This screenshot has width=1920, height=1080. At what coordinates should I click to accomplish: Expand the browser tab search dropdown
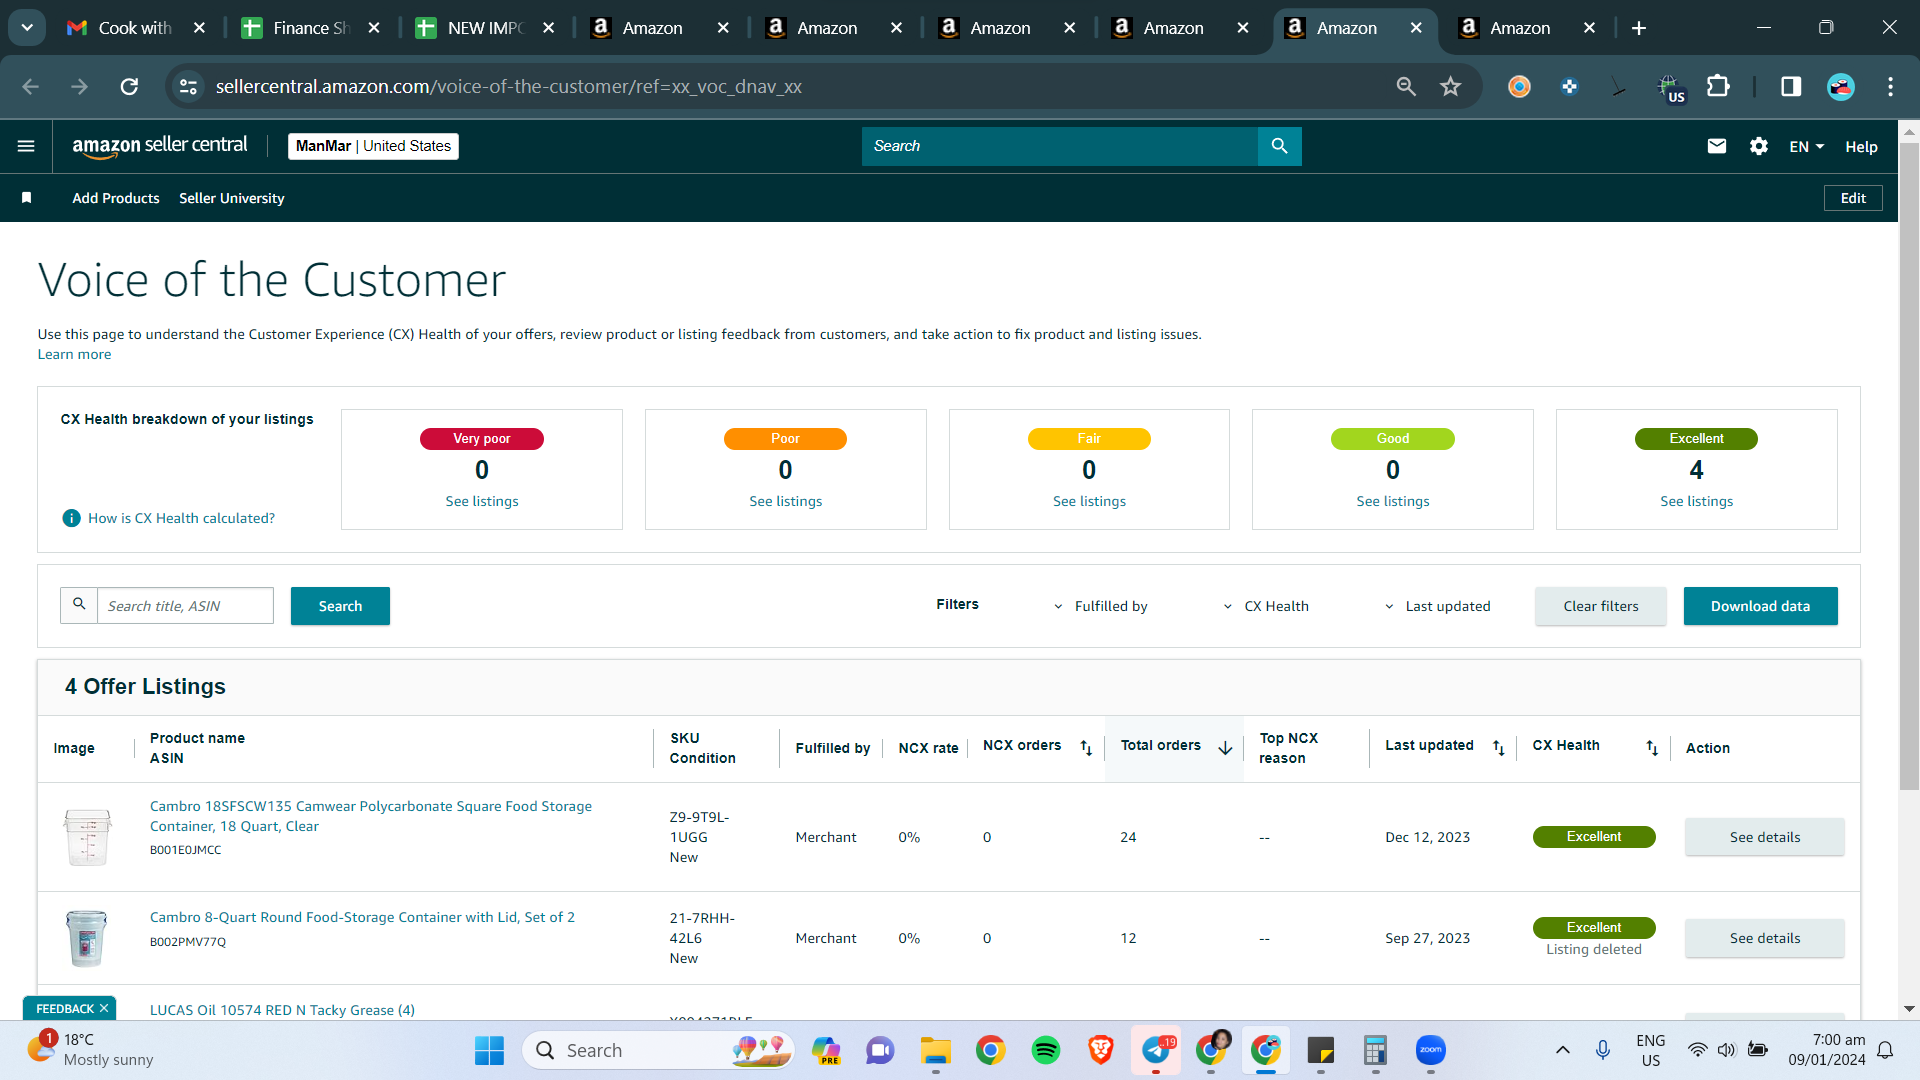click(x=27, y=28)
